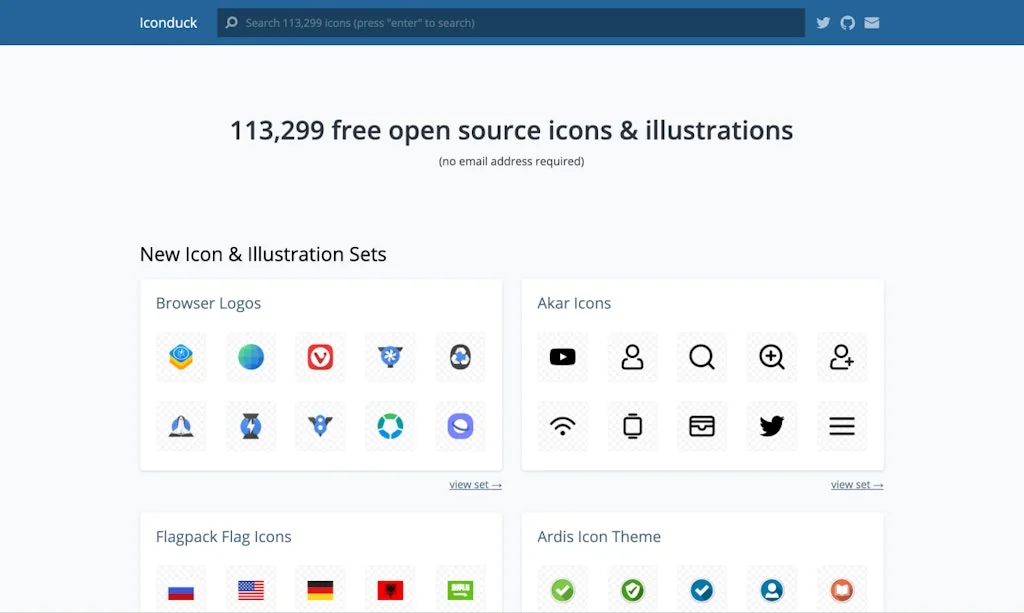The image size is (1024, 613).
Task: Click view set for Akar Icons
Action: tap(856, 484)
